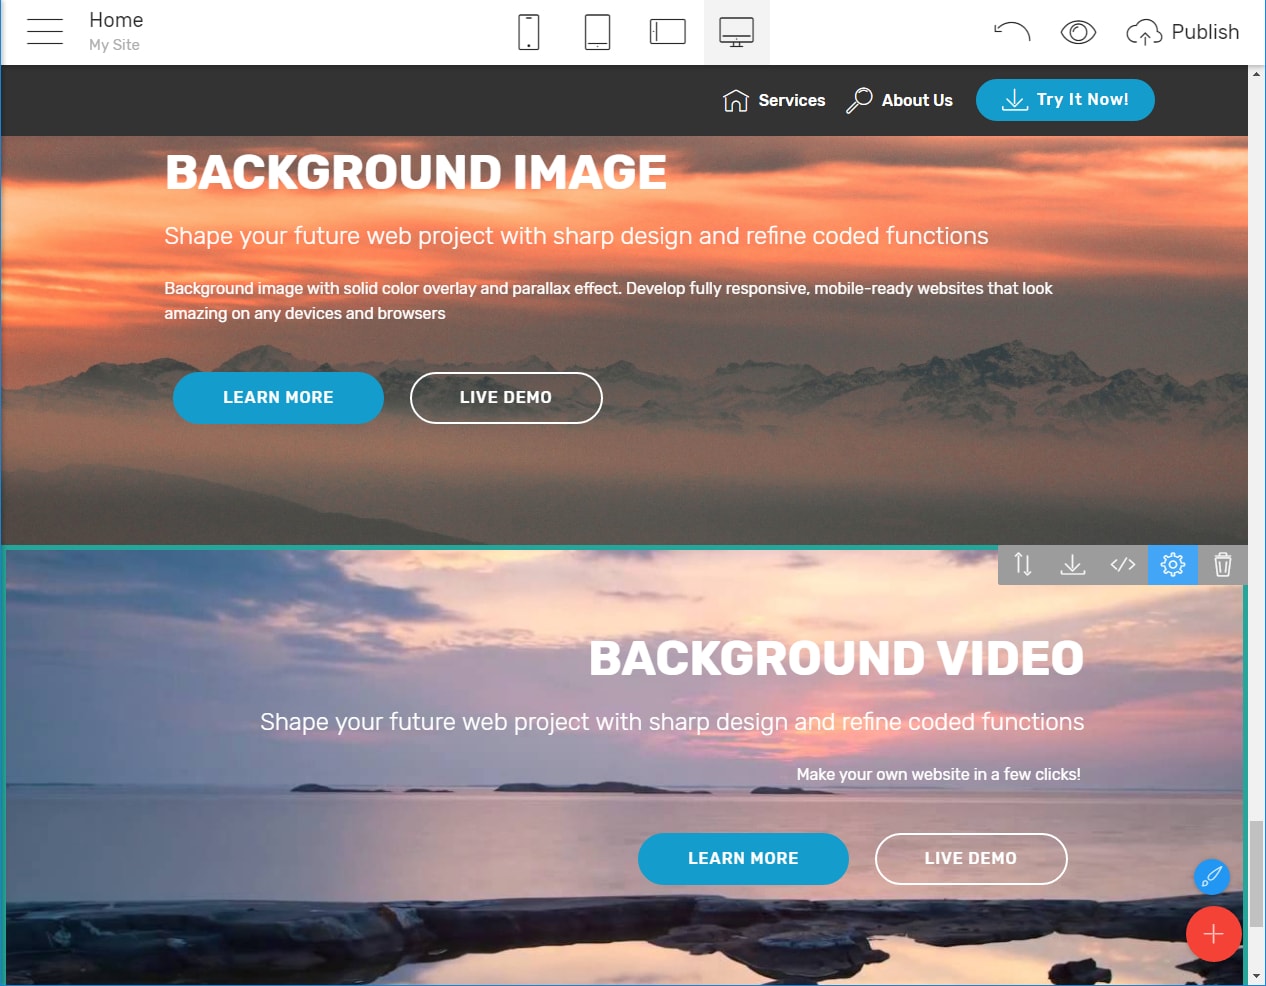Move block with the up-down arrows icon
This screenshot has width=1266, height=986.
(1023, 565)
